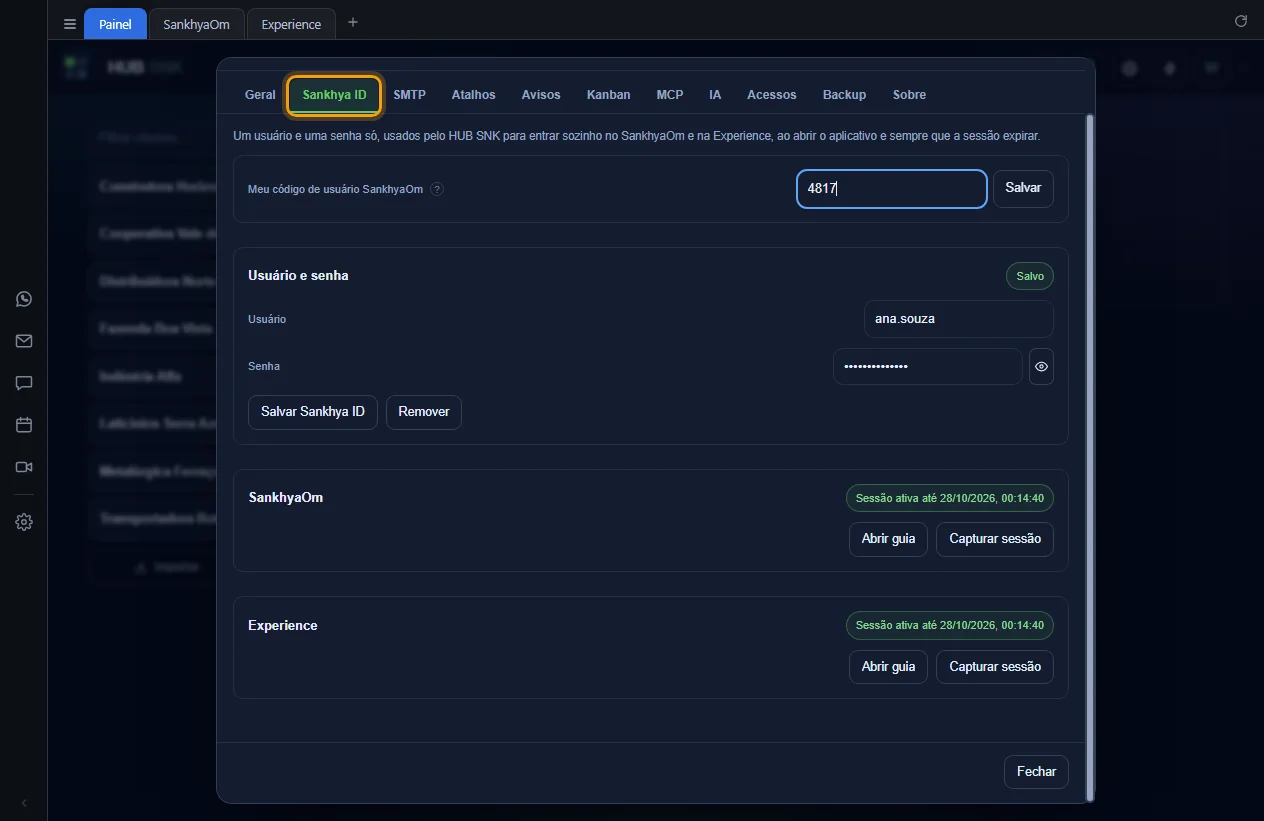1264x821 pixels.
Task: Open the SMTP settings tab
Action: (x=409, y=95)
